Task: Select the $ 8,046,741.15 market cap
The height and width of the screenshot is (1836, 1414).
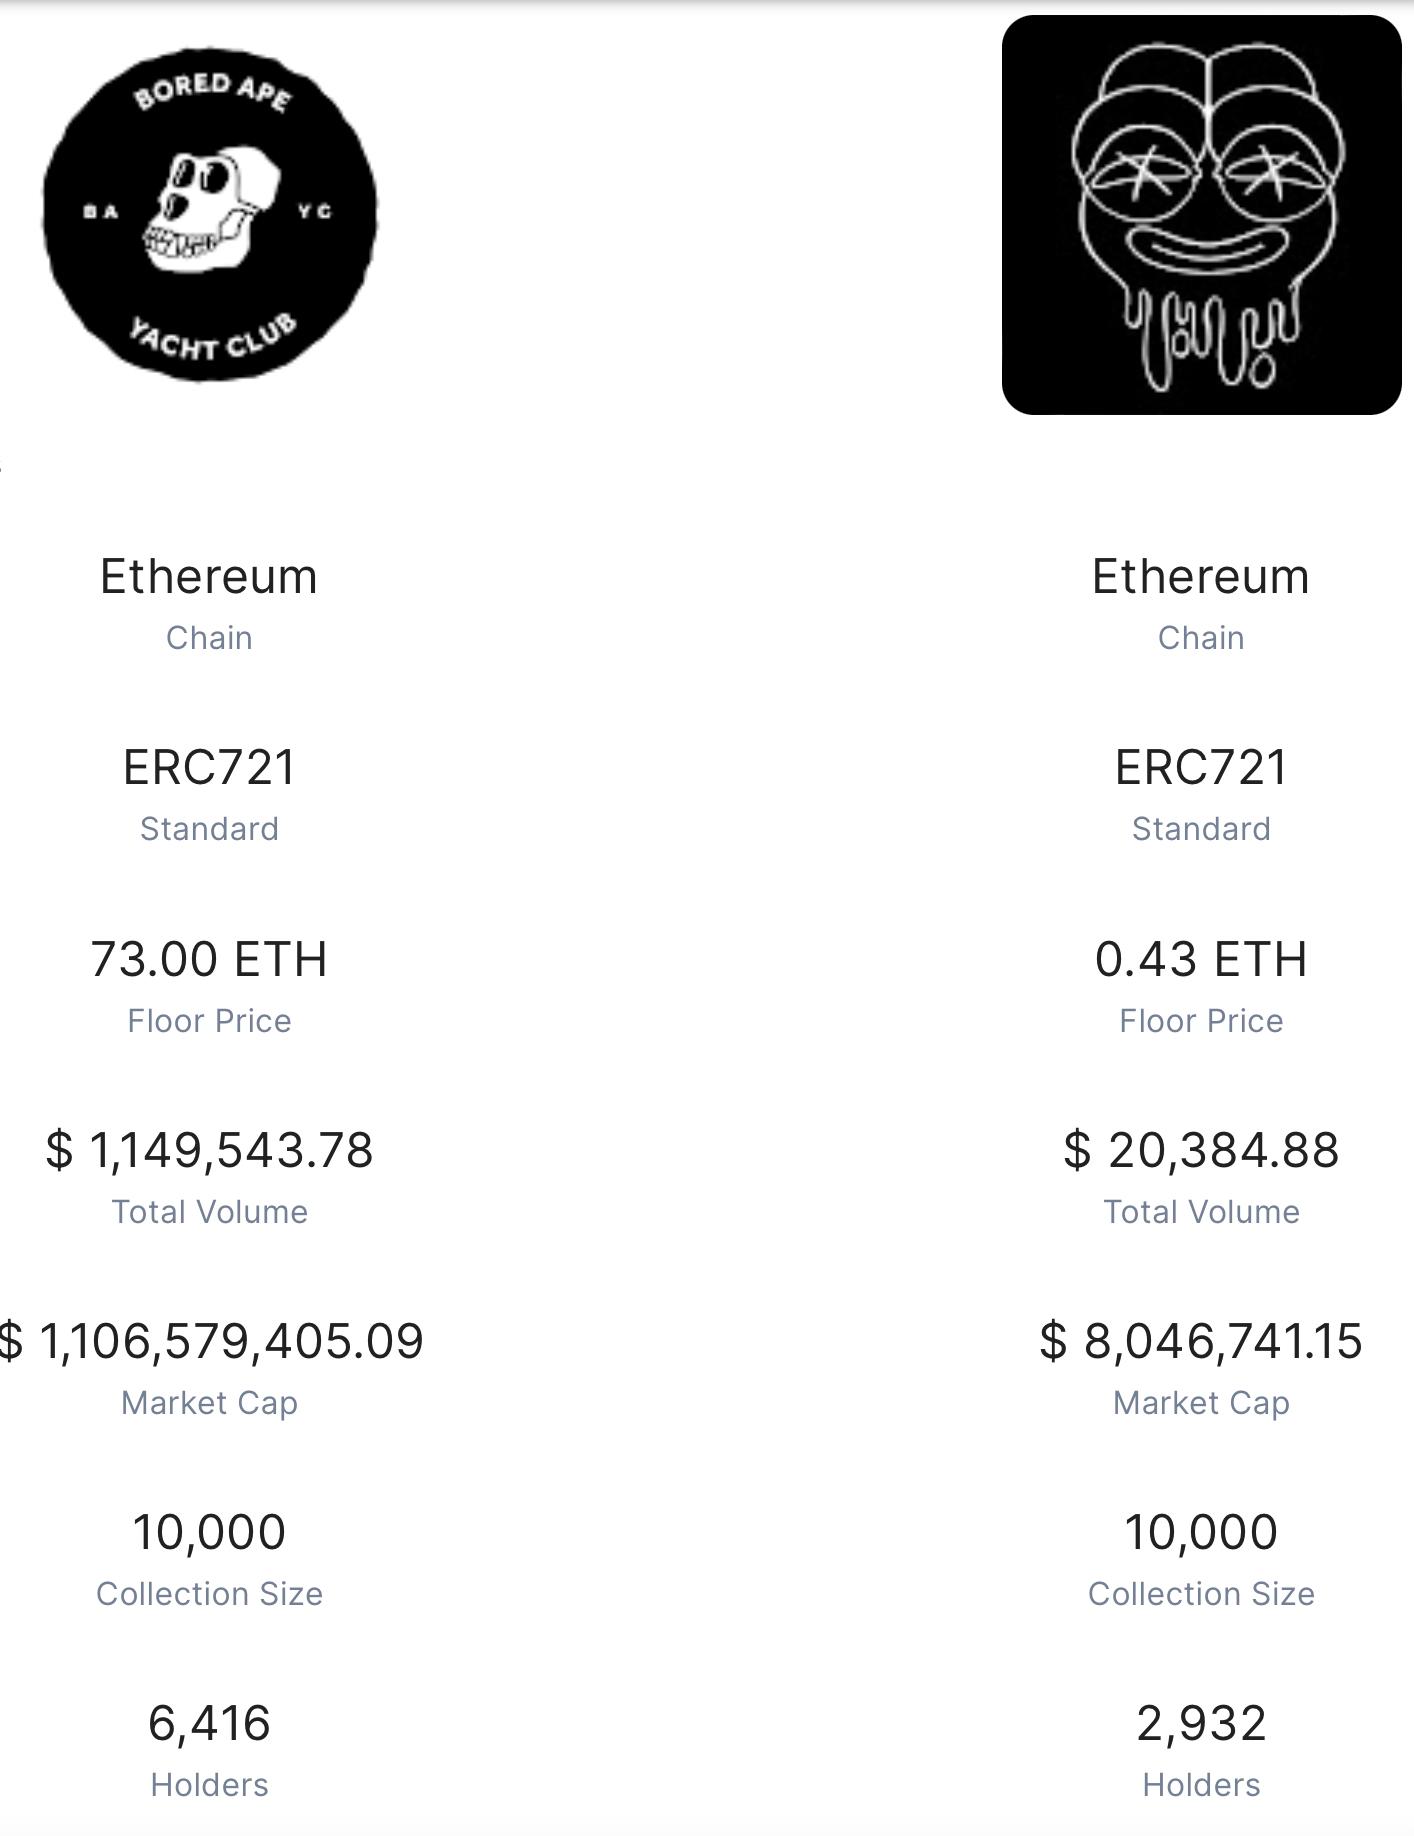Action: (1201, 1341)
